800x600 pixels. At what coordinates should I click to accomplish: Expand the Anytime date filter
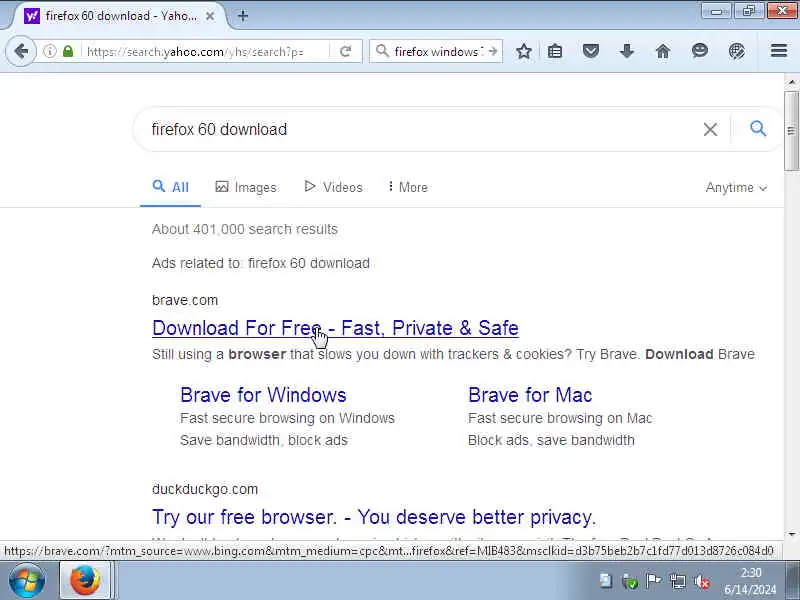pyautogui.click(x=736, y=188)
